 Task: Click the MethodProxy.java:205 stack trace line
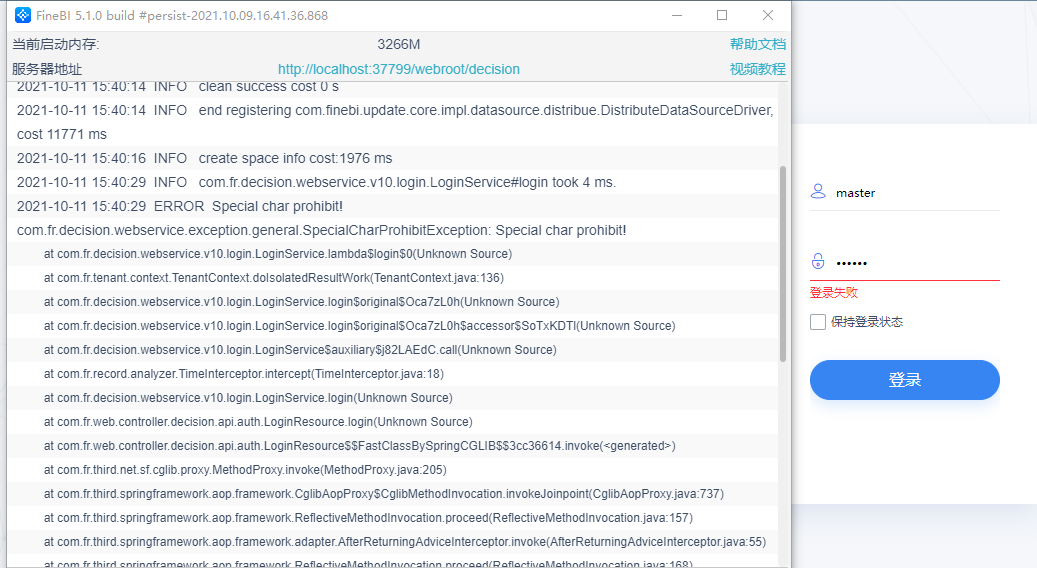pyautogui.click(x=245, y=469)
